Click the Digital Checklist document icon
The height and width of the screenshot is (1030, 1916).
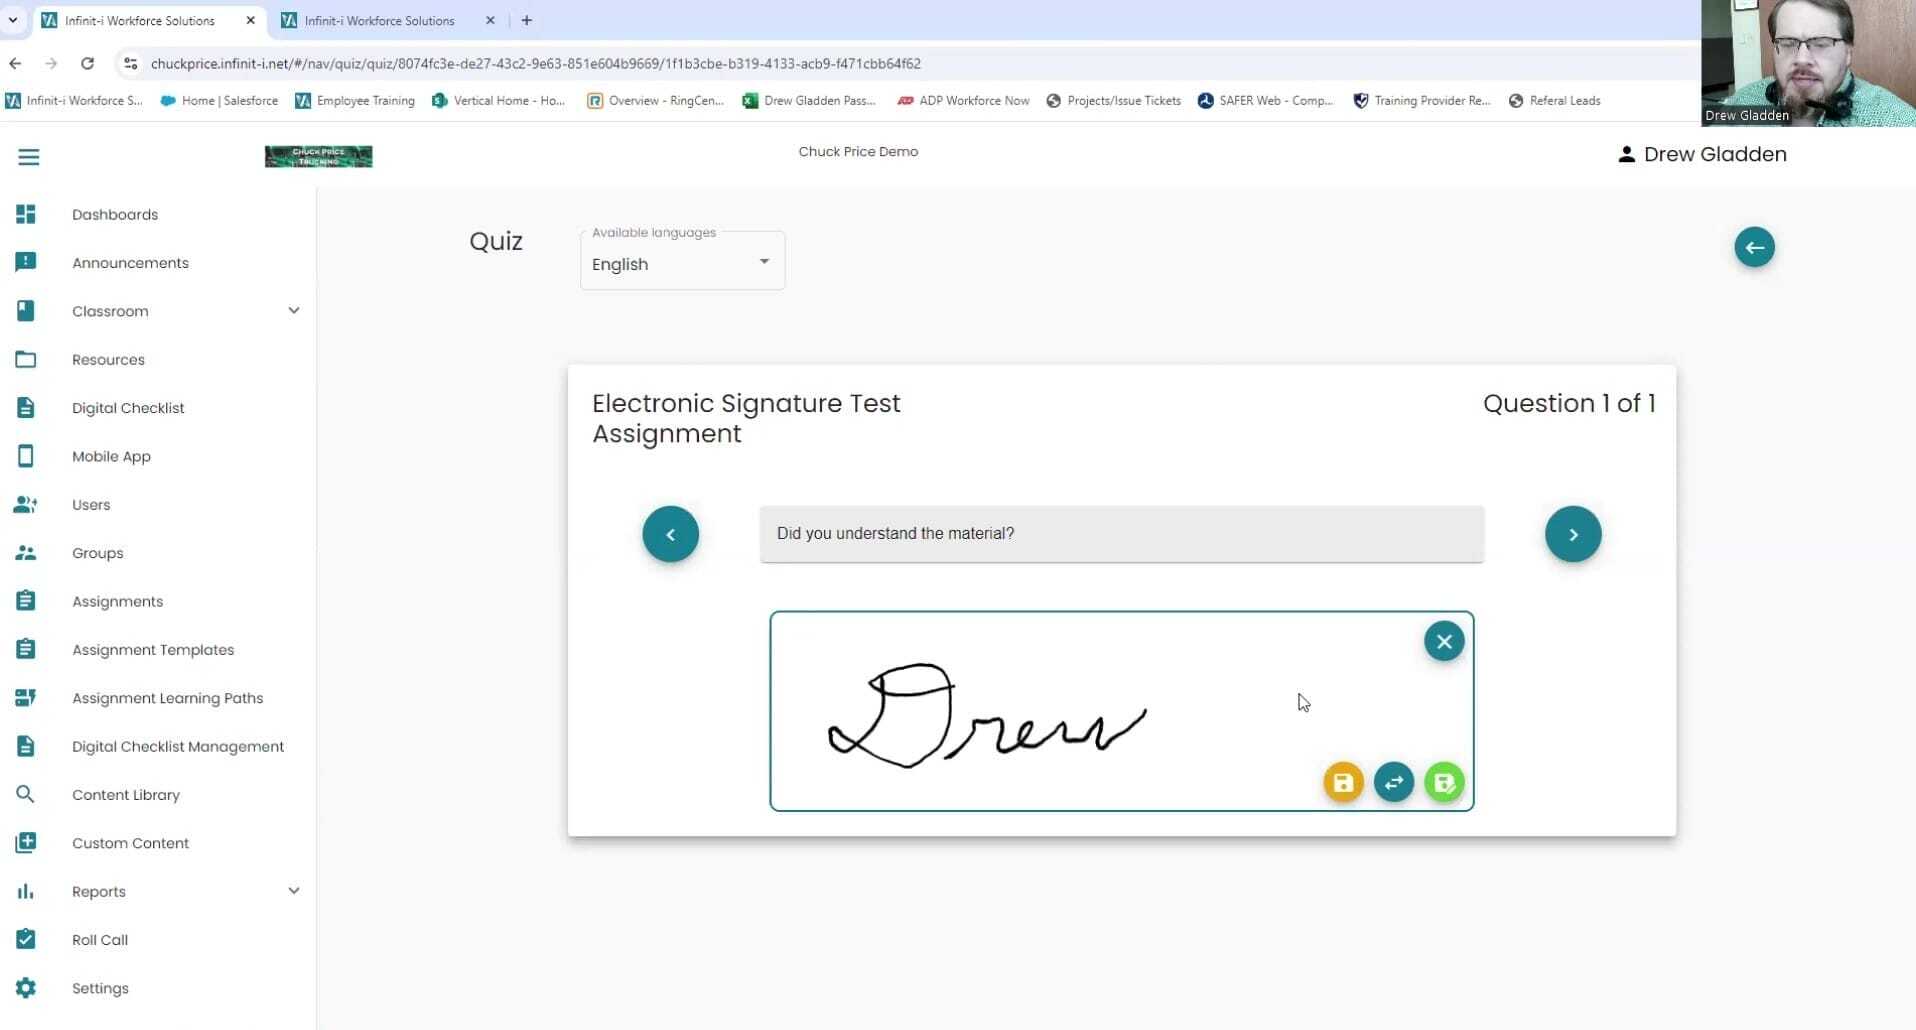(25, 407)
